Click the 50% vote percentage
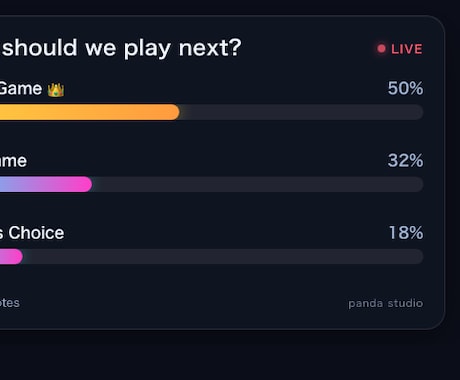Image resolution: width=460 pixels, height=380 pixels. (405, 88)
